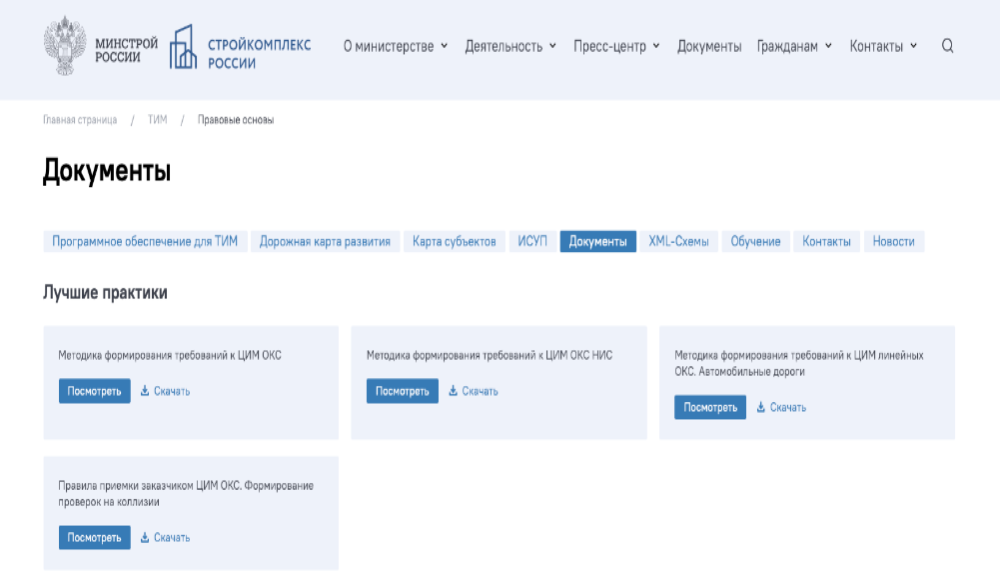Click download icon next to first Скачать link
The height and width of the screenshot is (584, 1000).
pyautogui.click(x=143, y=392)
